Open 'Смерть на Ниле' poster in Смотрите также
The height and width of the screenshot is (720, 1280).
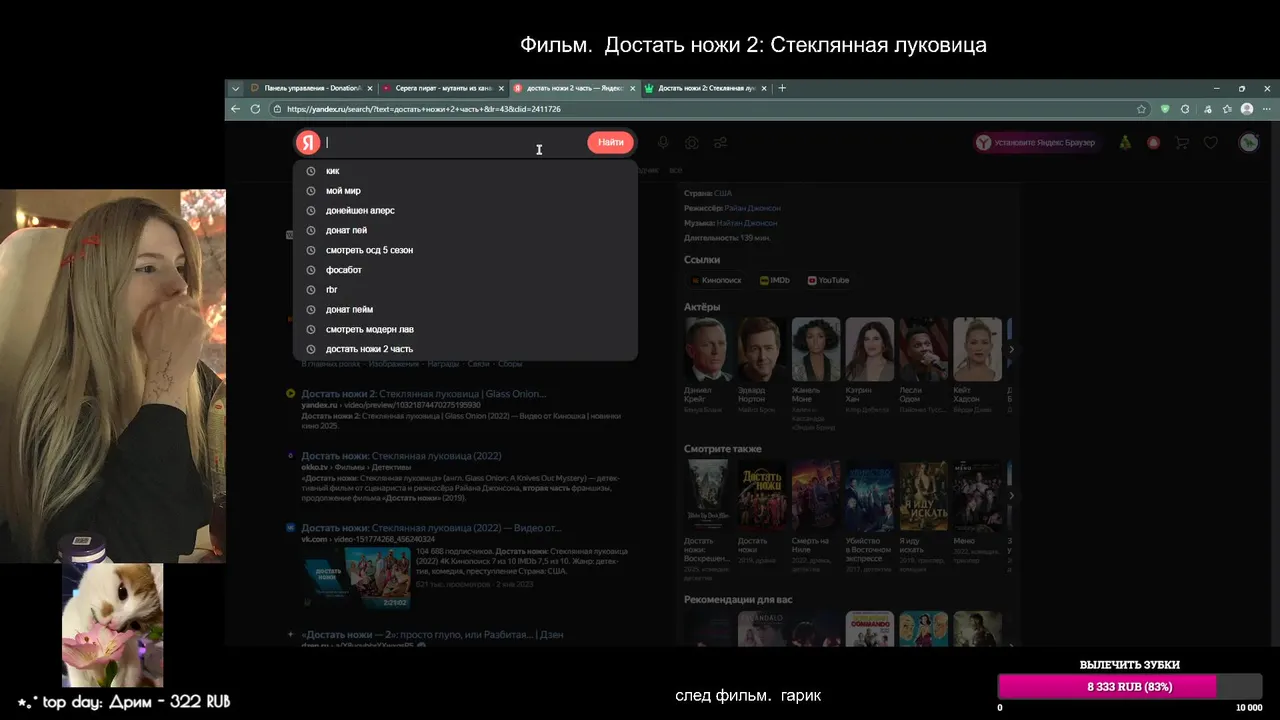pyautogui.click(x=817, y=496)
